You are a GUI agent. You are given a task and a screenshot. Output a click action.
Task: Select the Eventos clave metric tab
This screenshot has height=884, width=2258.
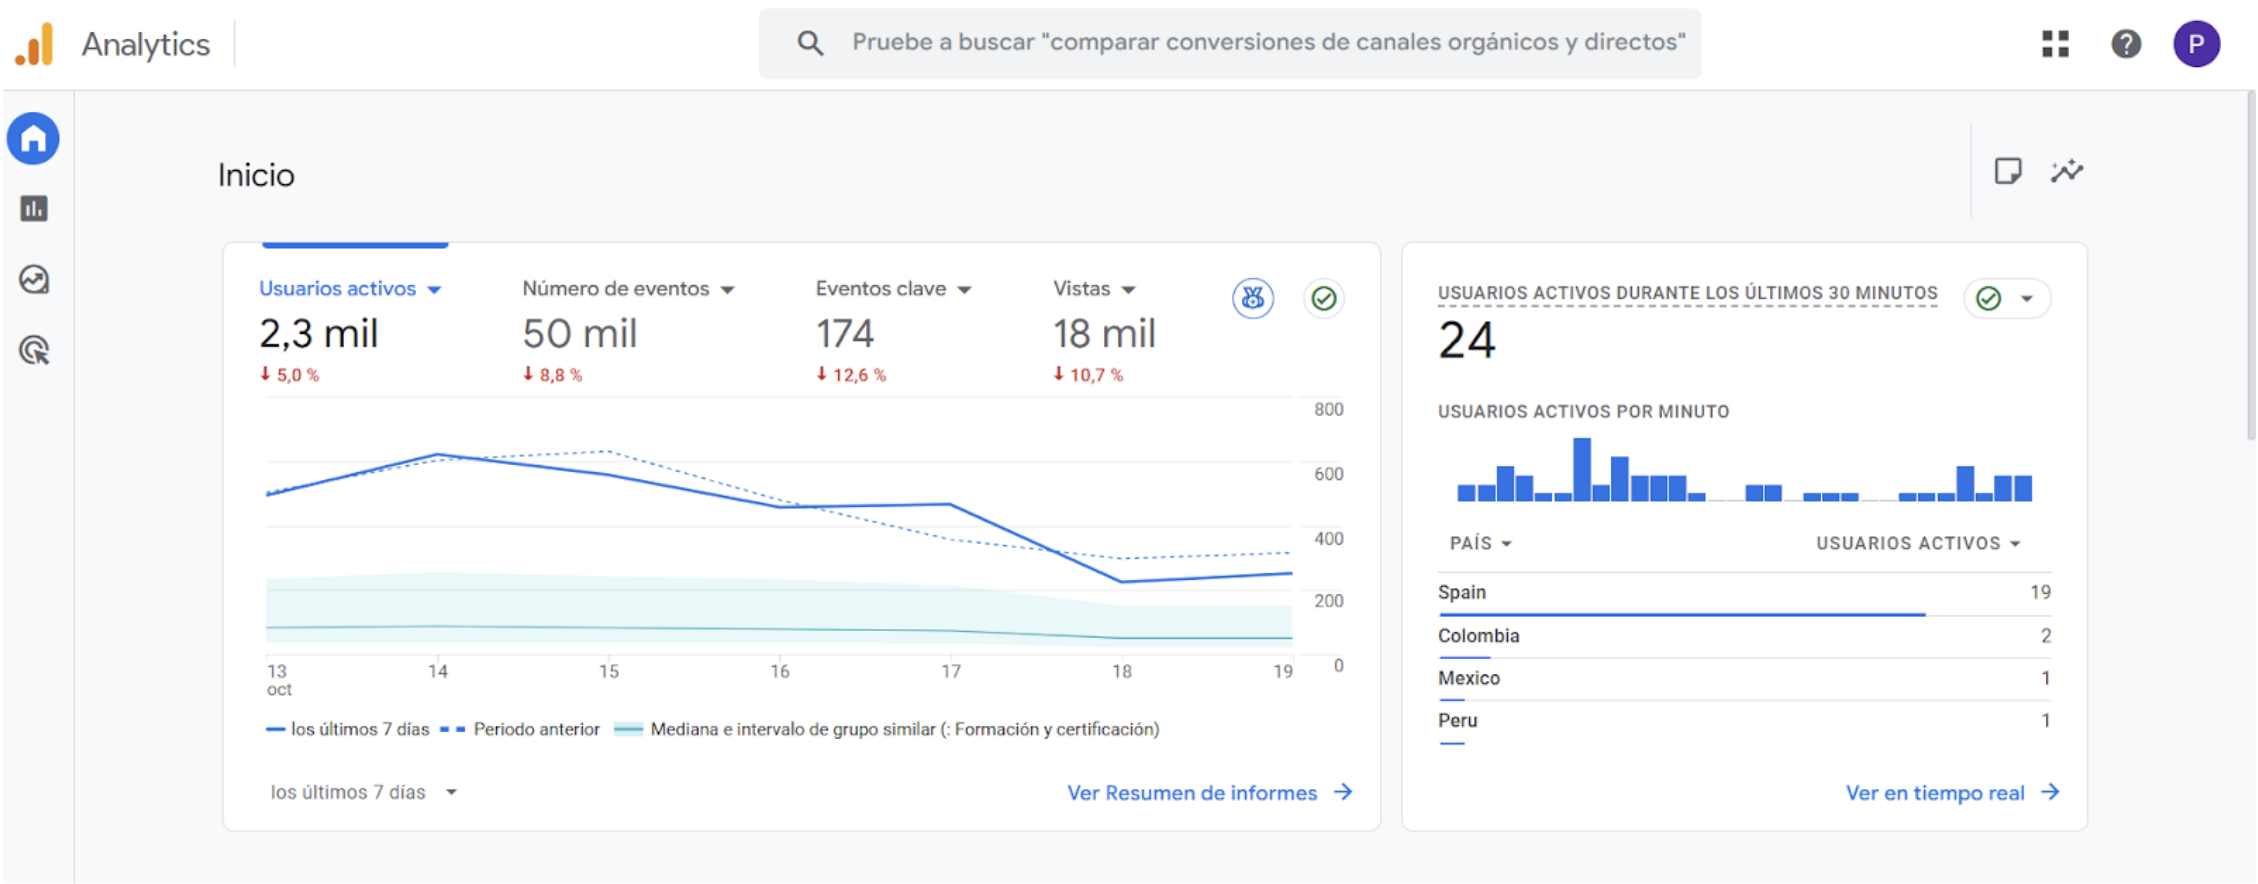click(892, 289)
